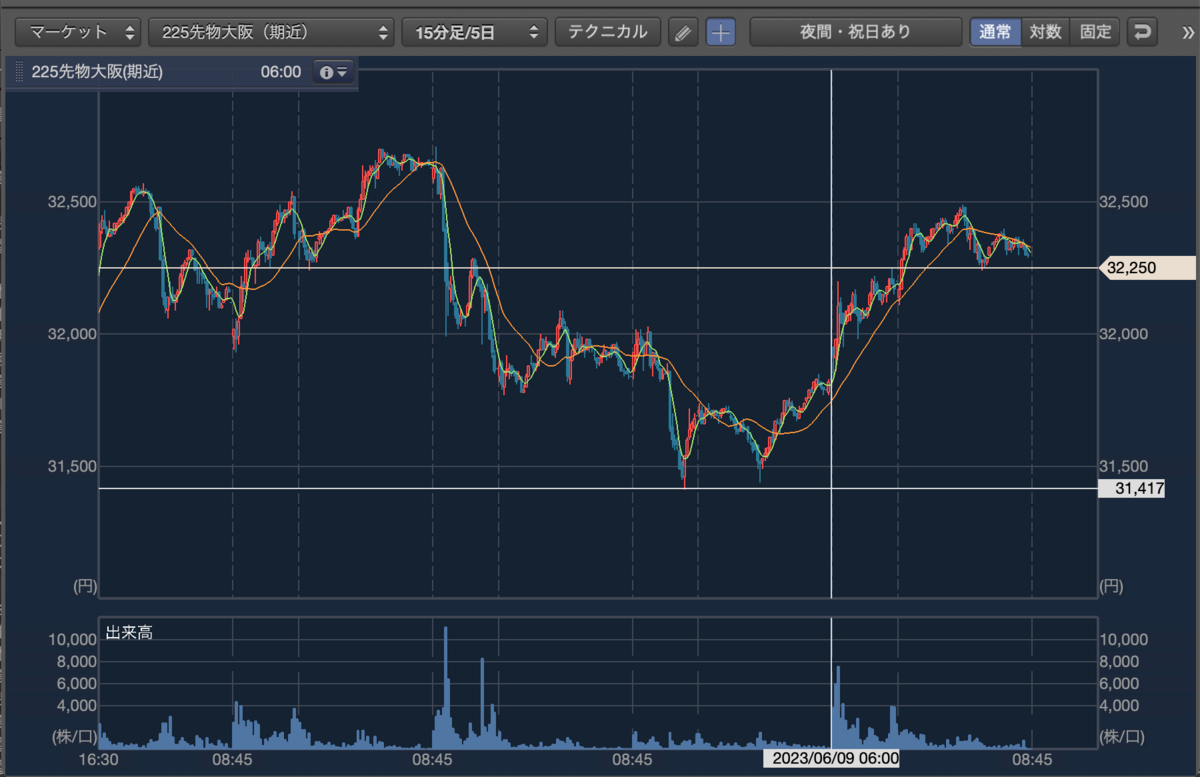Click the 2023/06/09 06:00 date label
This screenshot has height=777, width=1200.
coord(832,759)
